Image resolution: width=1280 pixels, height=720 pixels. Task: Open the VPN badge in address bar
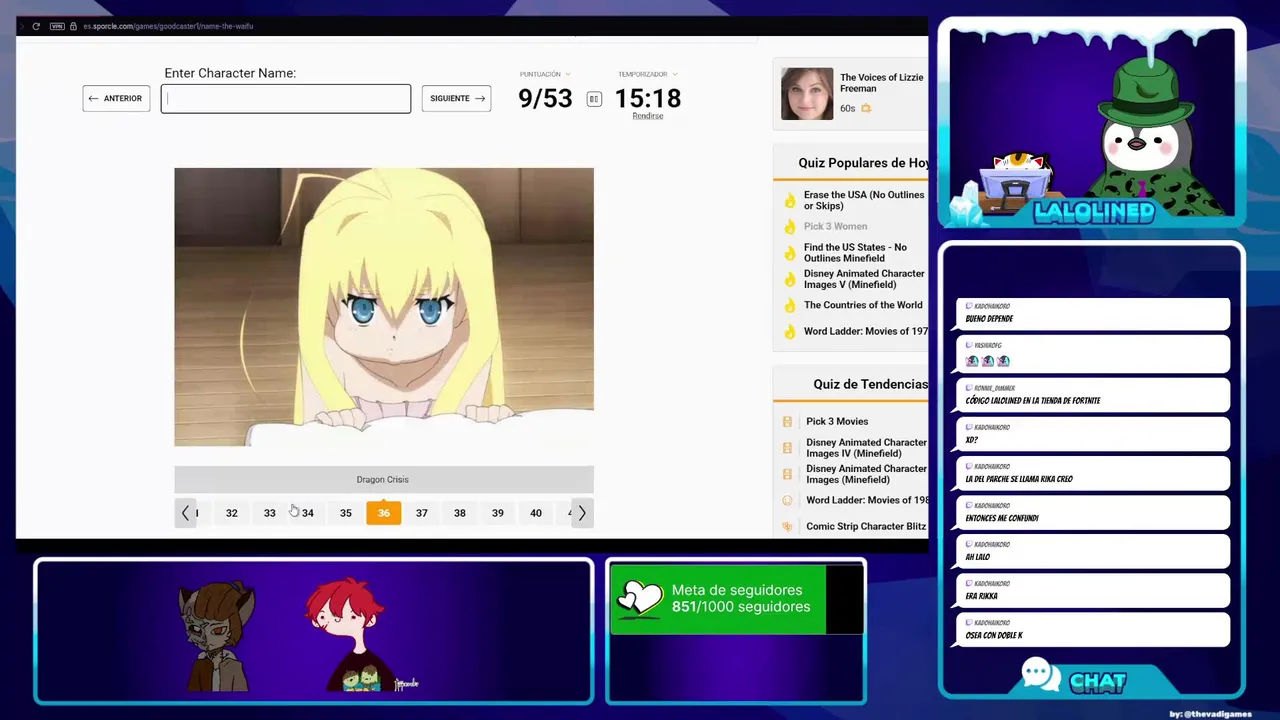click(x=57, y=26)
